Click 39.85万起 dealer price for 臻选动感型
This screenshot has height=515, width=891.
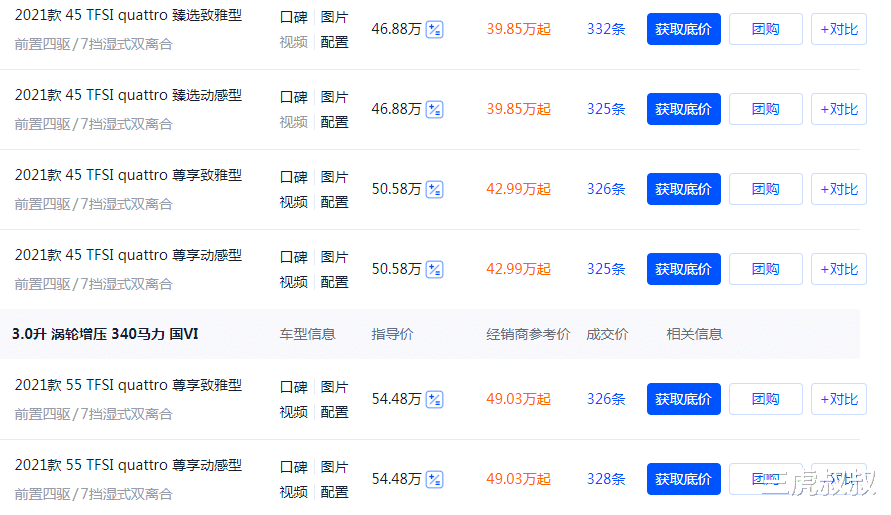tap(519, 109)
